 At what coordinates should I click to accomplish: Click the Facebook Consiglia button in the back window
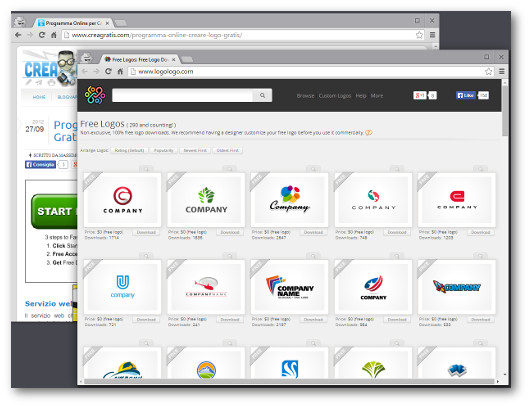[x=40, y=165]
